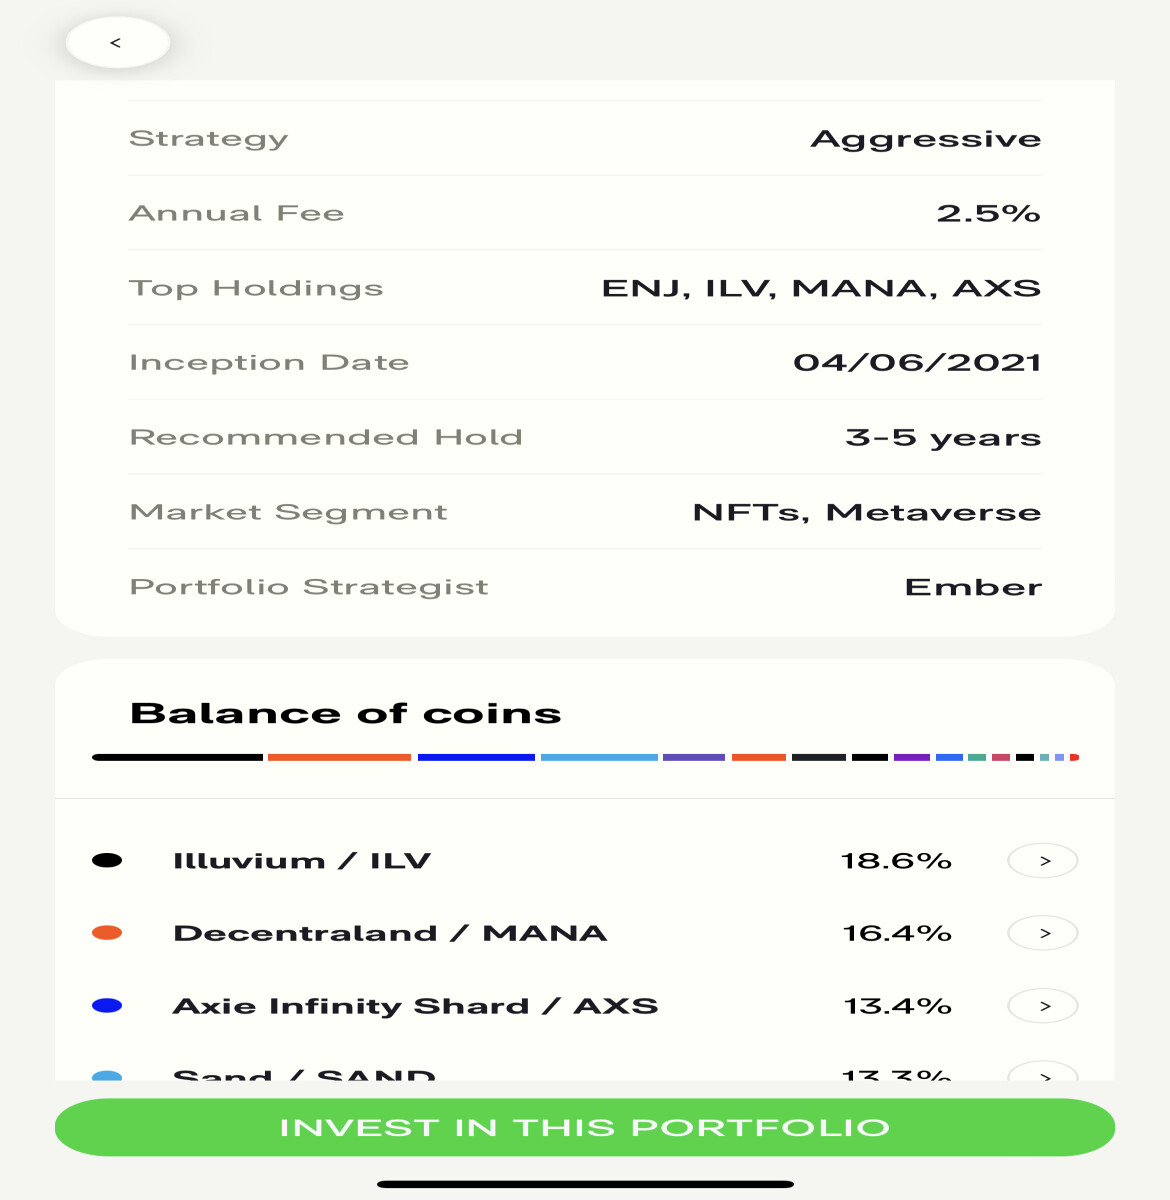Screen dimensions: 1170x1200
Task: Tap the home indicator bar at screen bottom
Action: point(585,1187)
